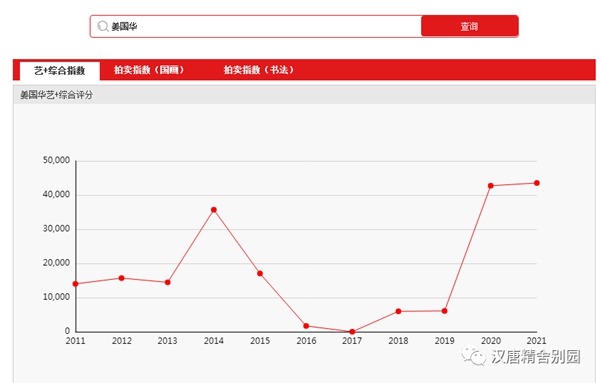
Task: Click the 姜国华艺+综合评分 chart title
Action: click(x=56, y=95)
